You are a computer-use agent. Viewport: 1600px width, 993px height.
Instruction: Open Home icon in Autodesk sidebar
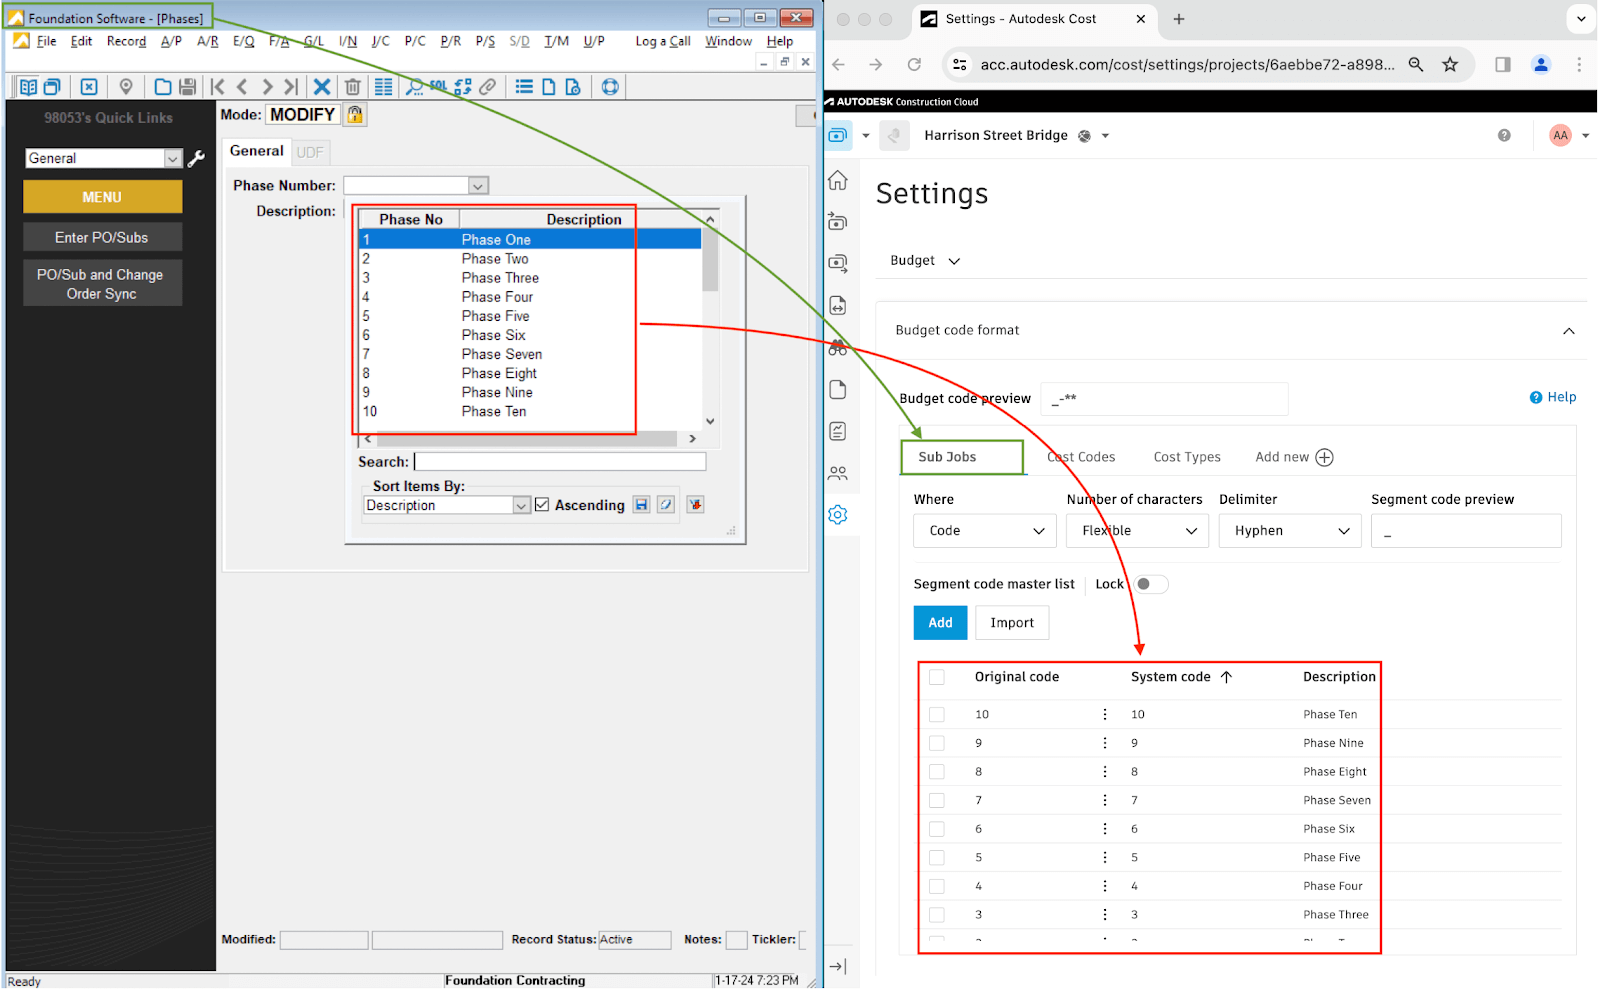click(x=838, y=180)
